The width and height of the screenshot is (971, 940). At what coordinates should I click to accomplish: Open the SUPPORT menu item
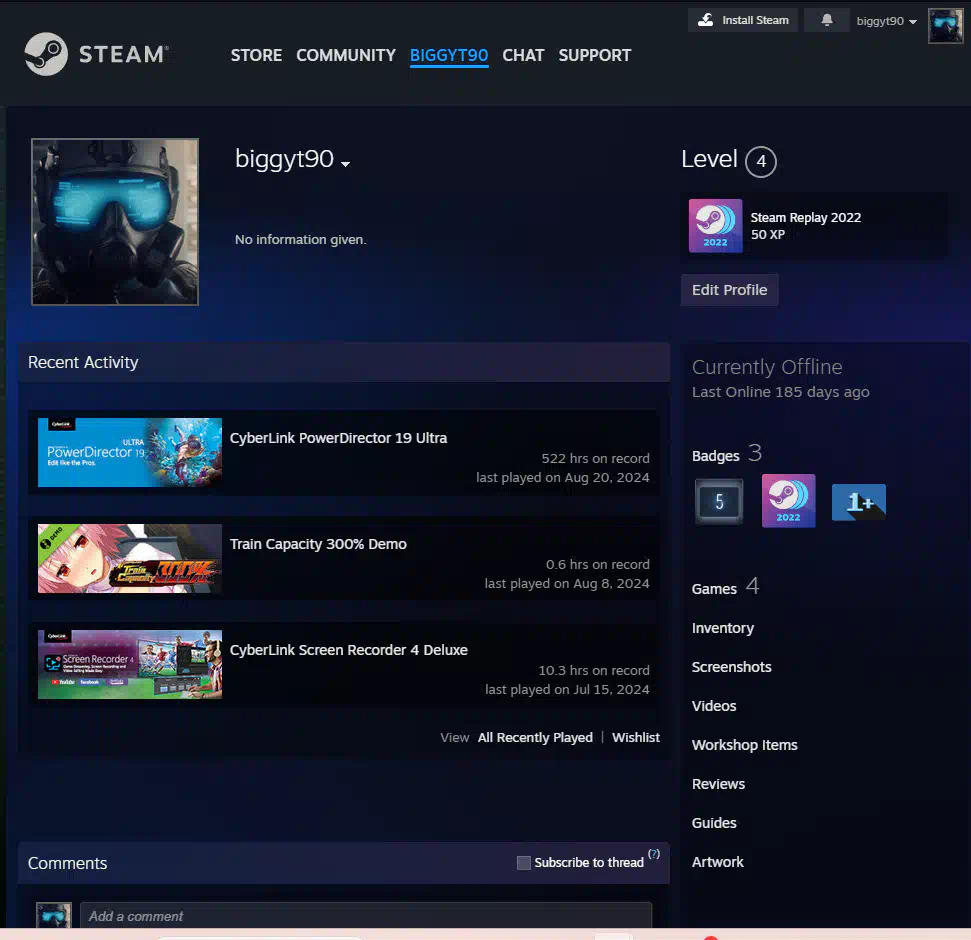pos(594,55)
